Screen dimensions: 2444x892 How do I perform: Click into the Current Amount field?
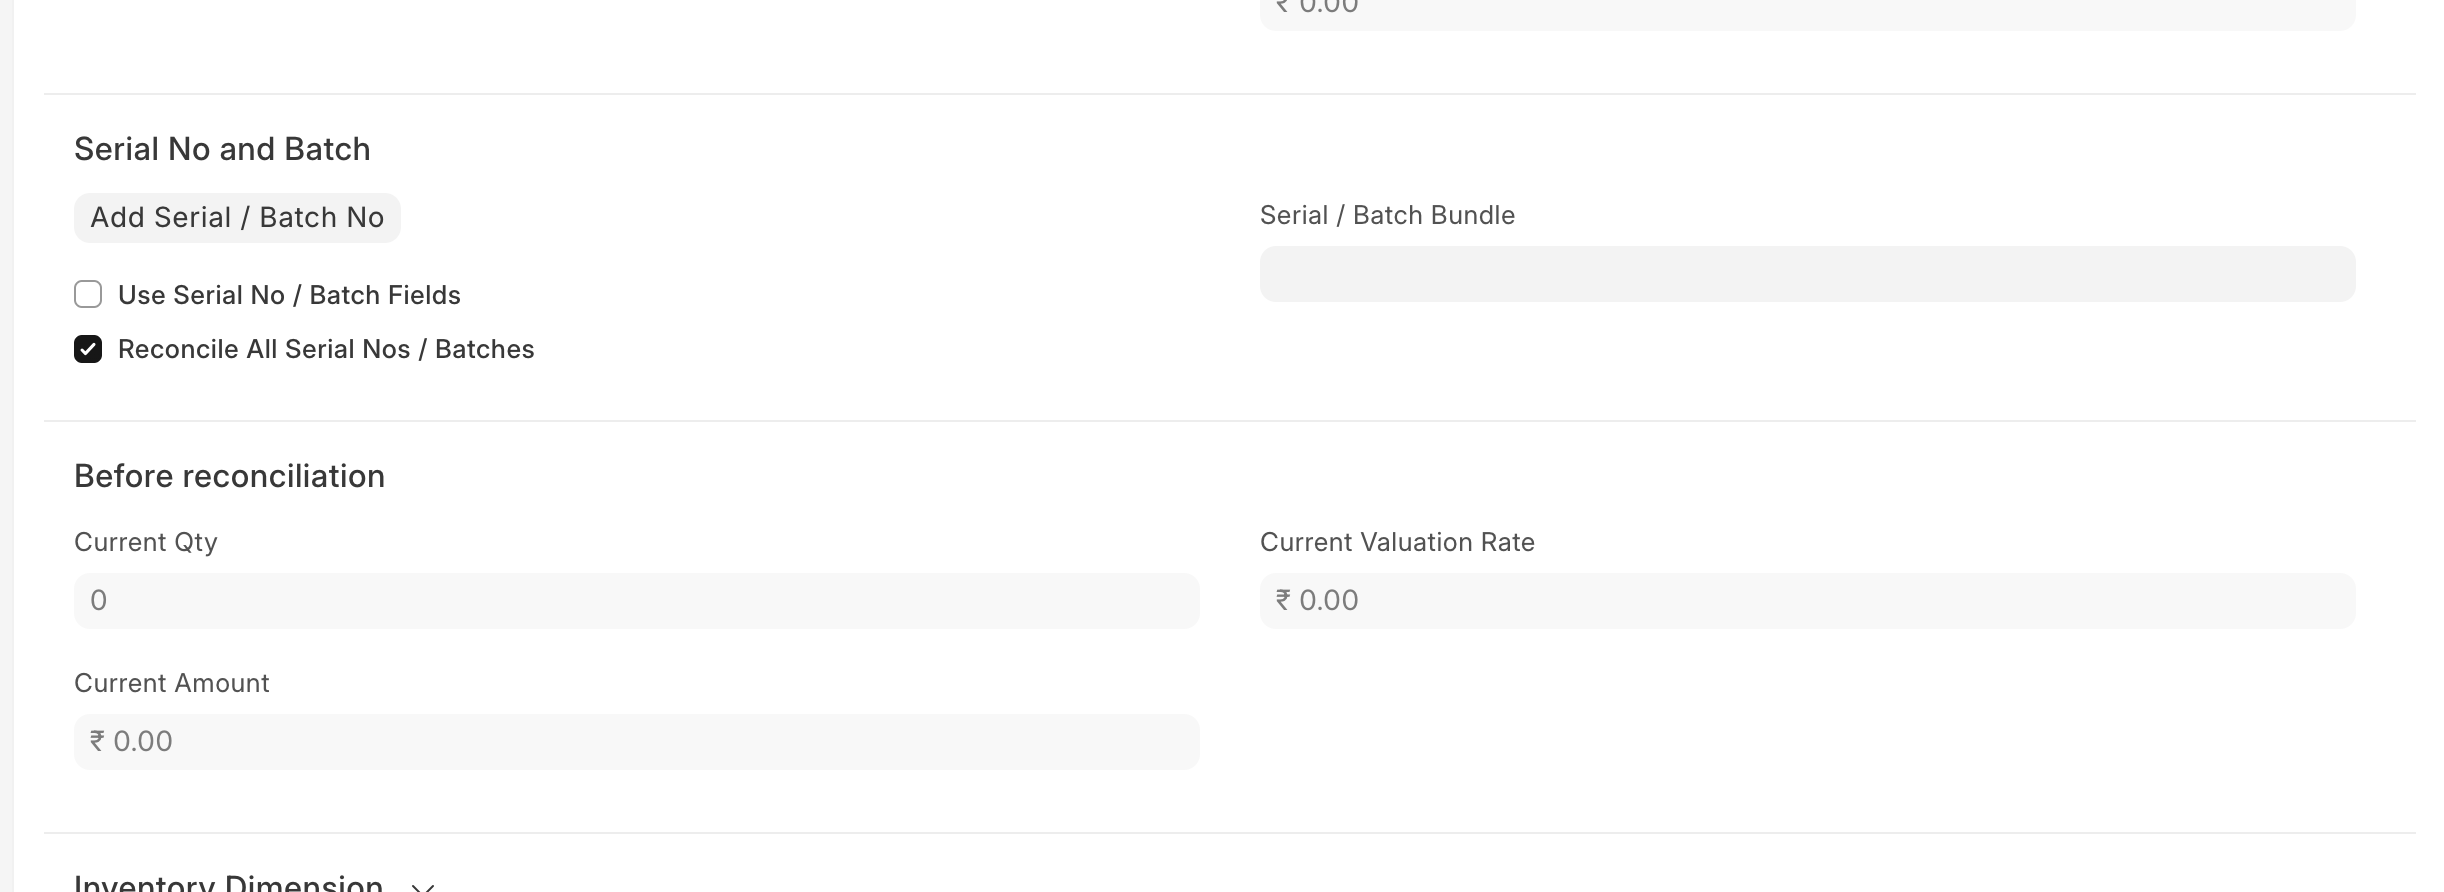tap(636, 742)
